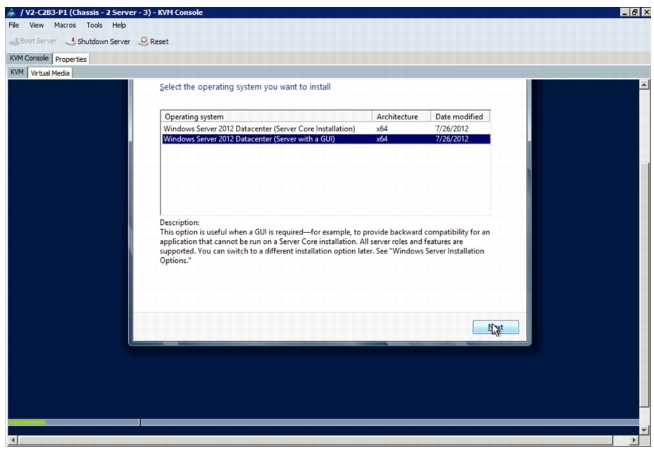654x451 pixels.
Task: Select the KVM sub-tab
Action: pos(17,72)
